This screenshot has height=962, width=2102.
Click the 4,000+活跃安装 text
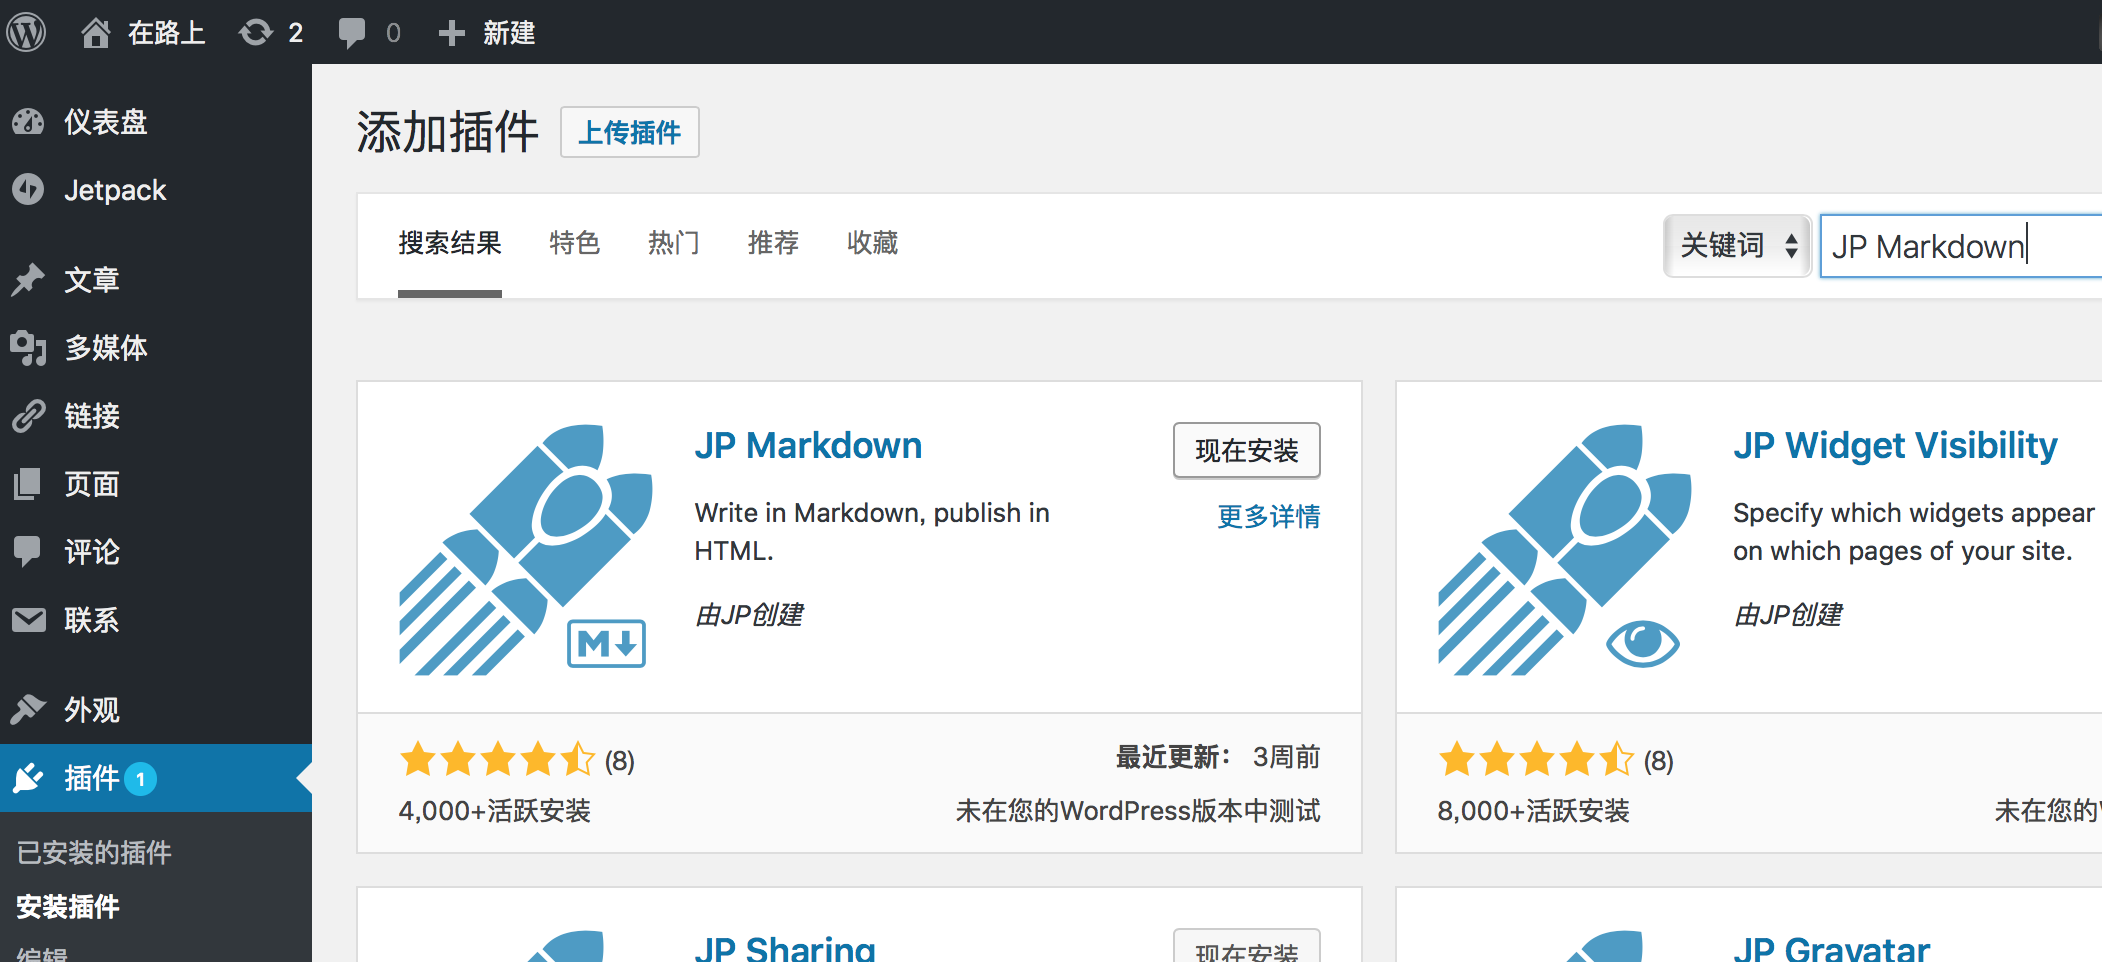tap(495, 810)
